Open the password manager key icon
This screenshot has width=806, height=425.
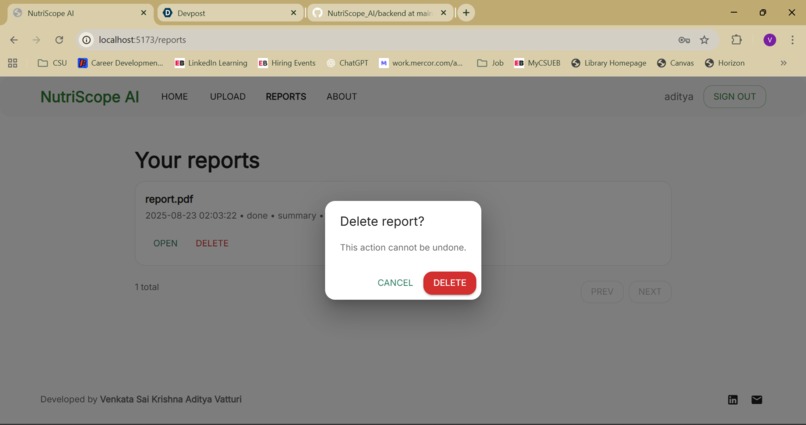[x=684, y=40]
